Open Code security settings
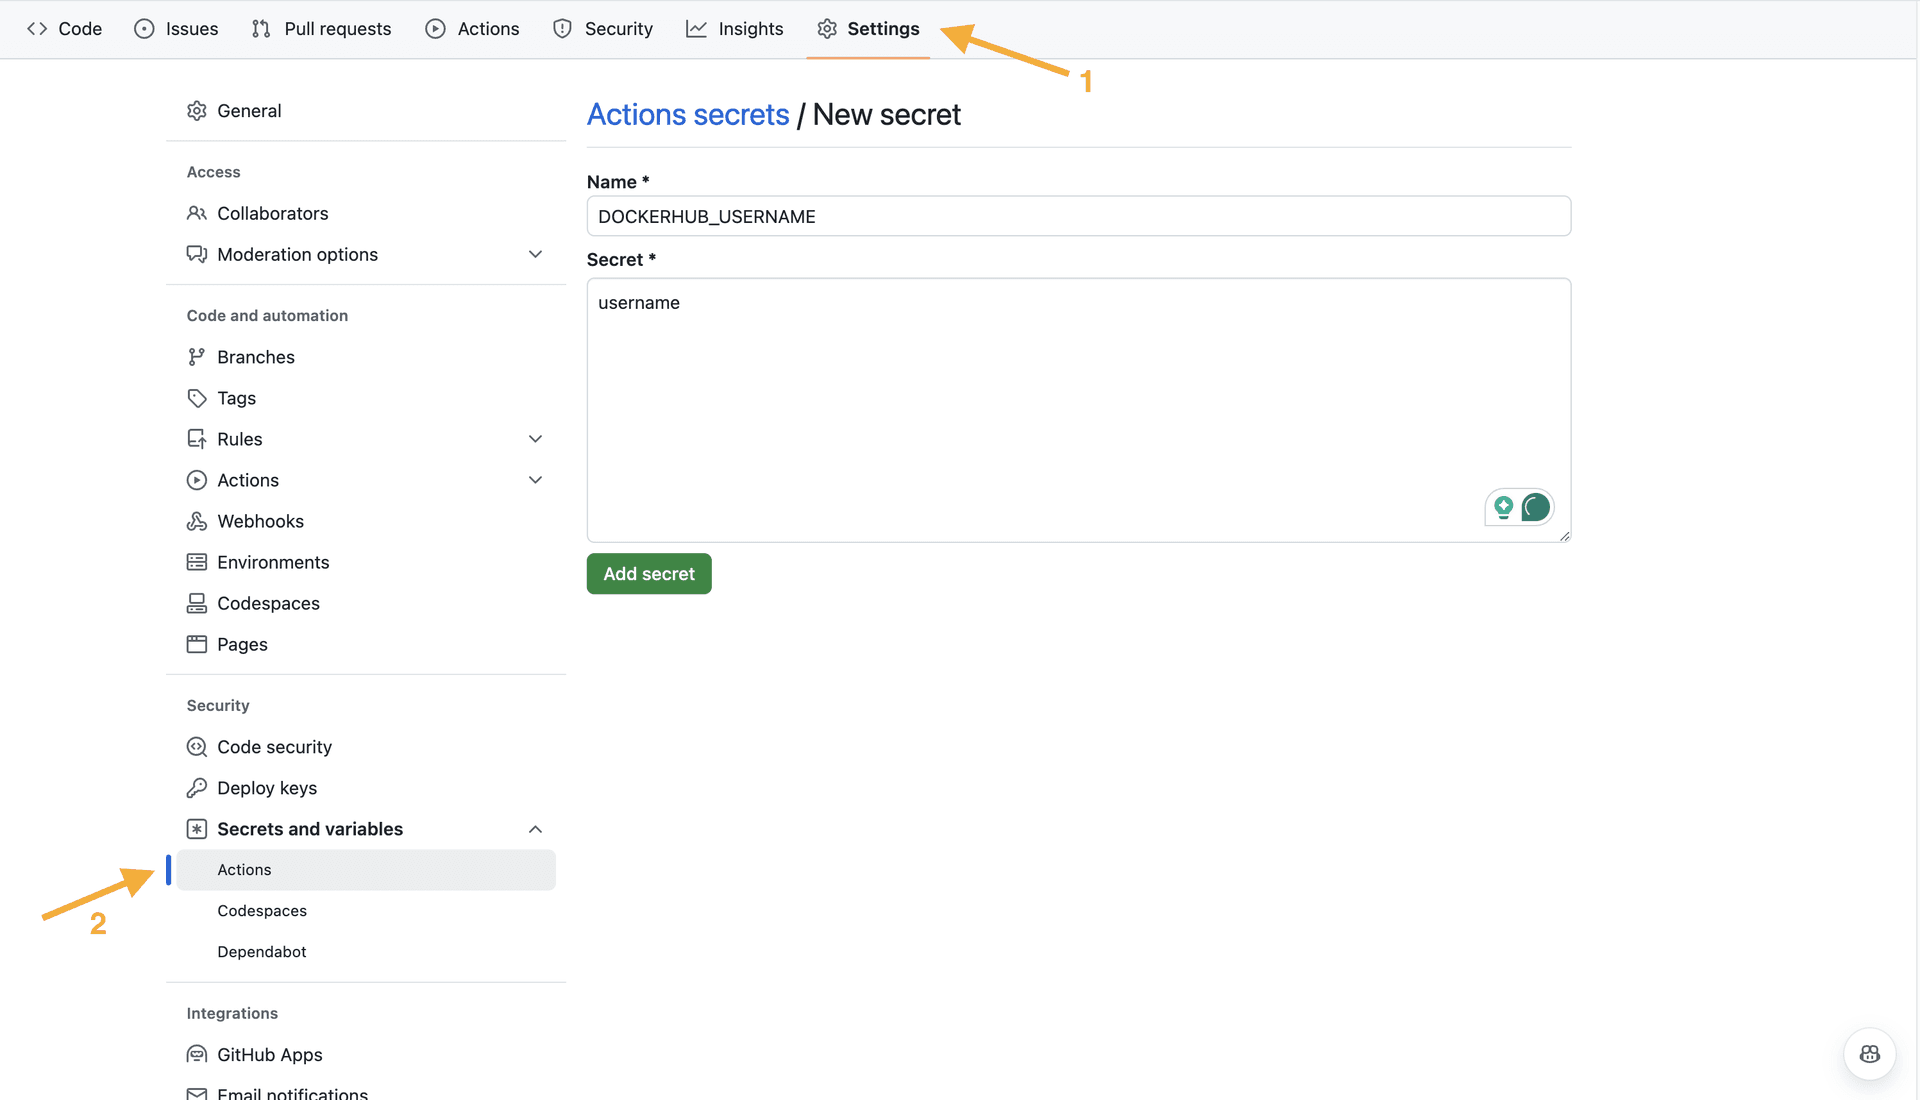 coord(366,747)
